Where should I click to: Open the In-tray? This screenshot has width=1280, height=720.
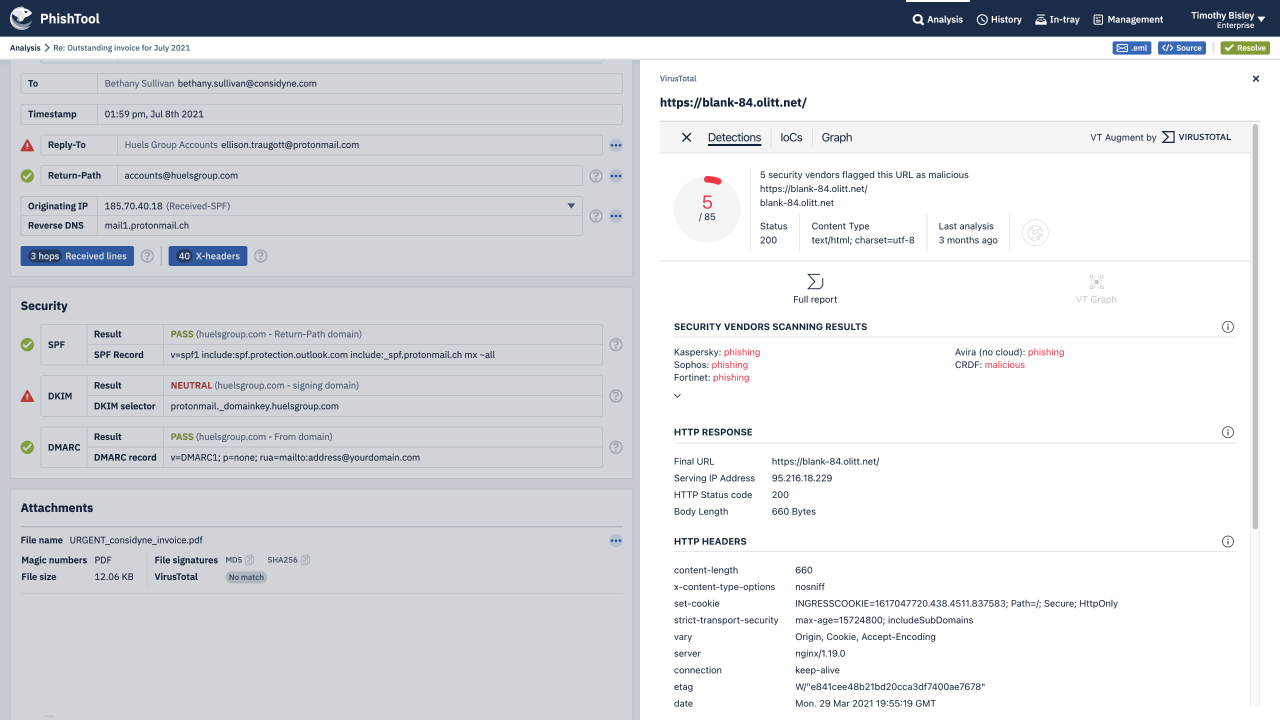coord(1057,19)
